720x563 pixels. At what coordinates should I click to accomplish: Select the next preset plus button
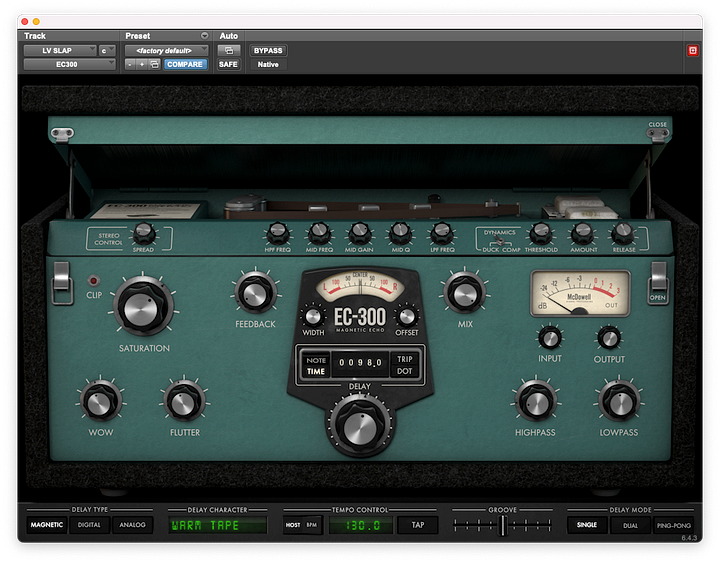(142, 64)
